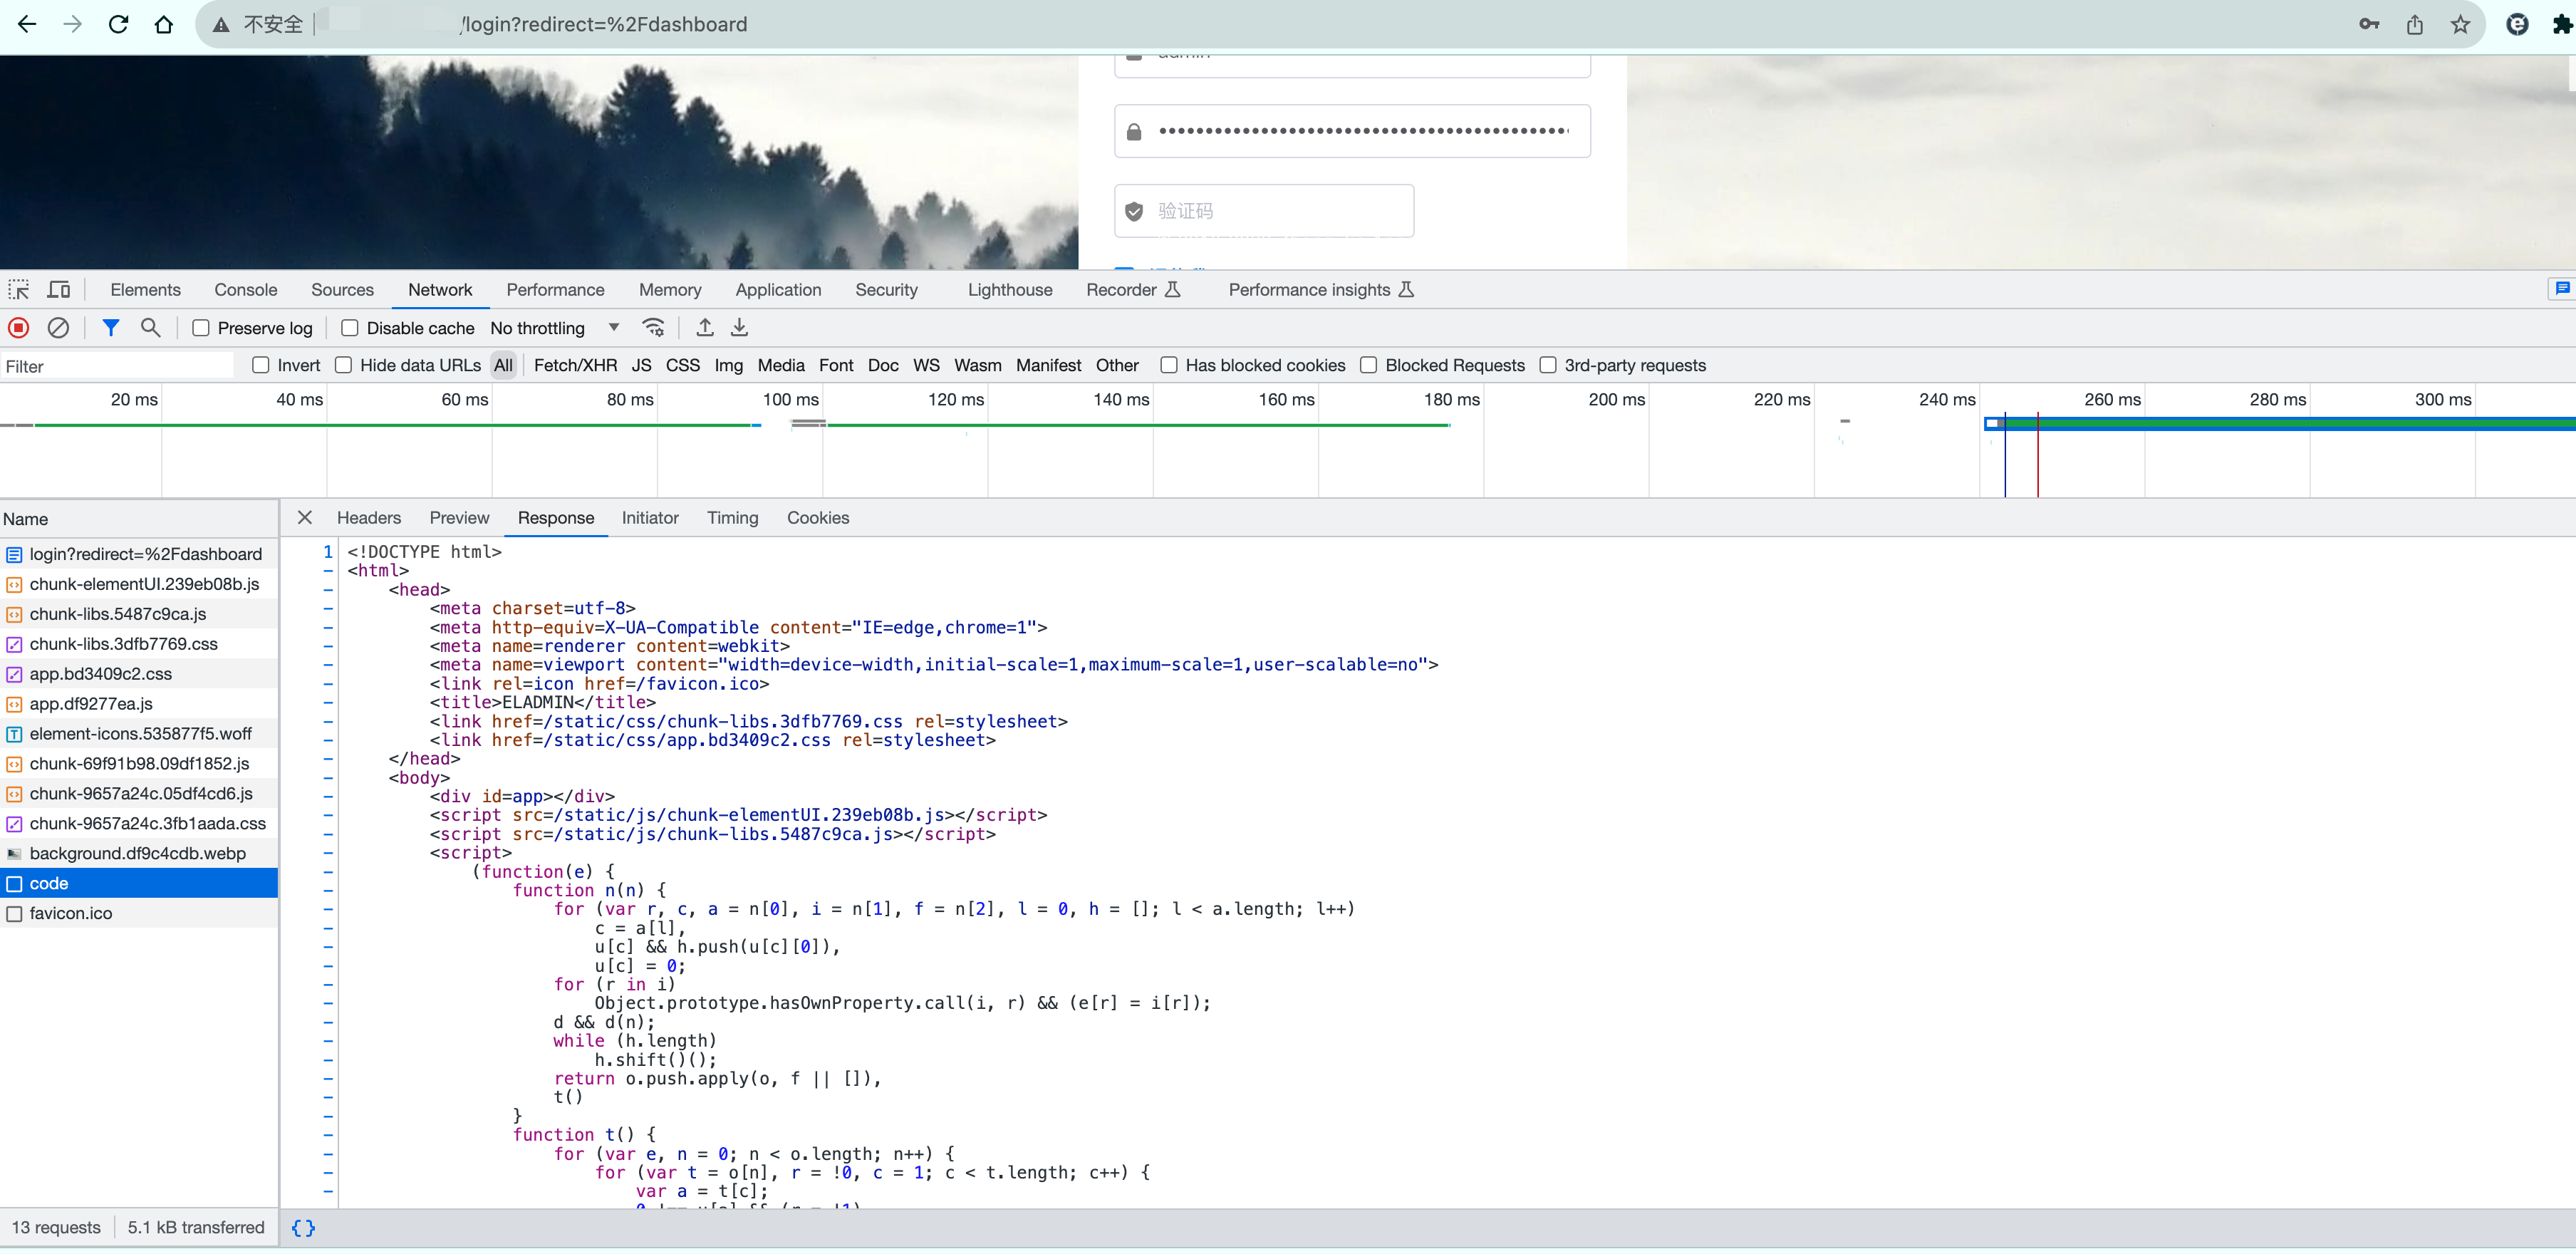Filter requests by Img type
The width and height of the screenshot is (2576, 1254).
729,365
